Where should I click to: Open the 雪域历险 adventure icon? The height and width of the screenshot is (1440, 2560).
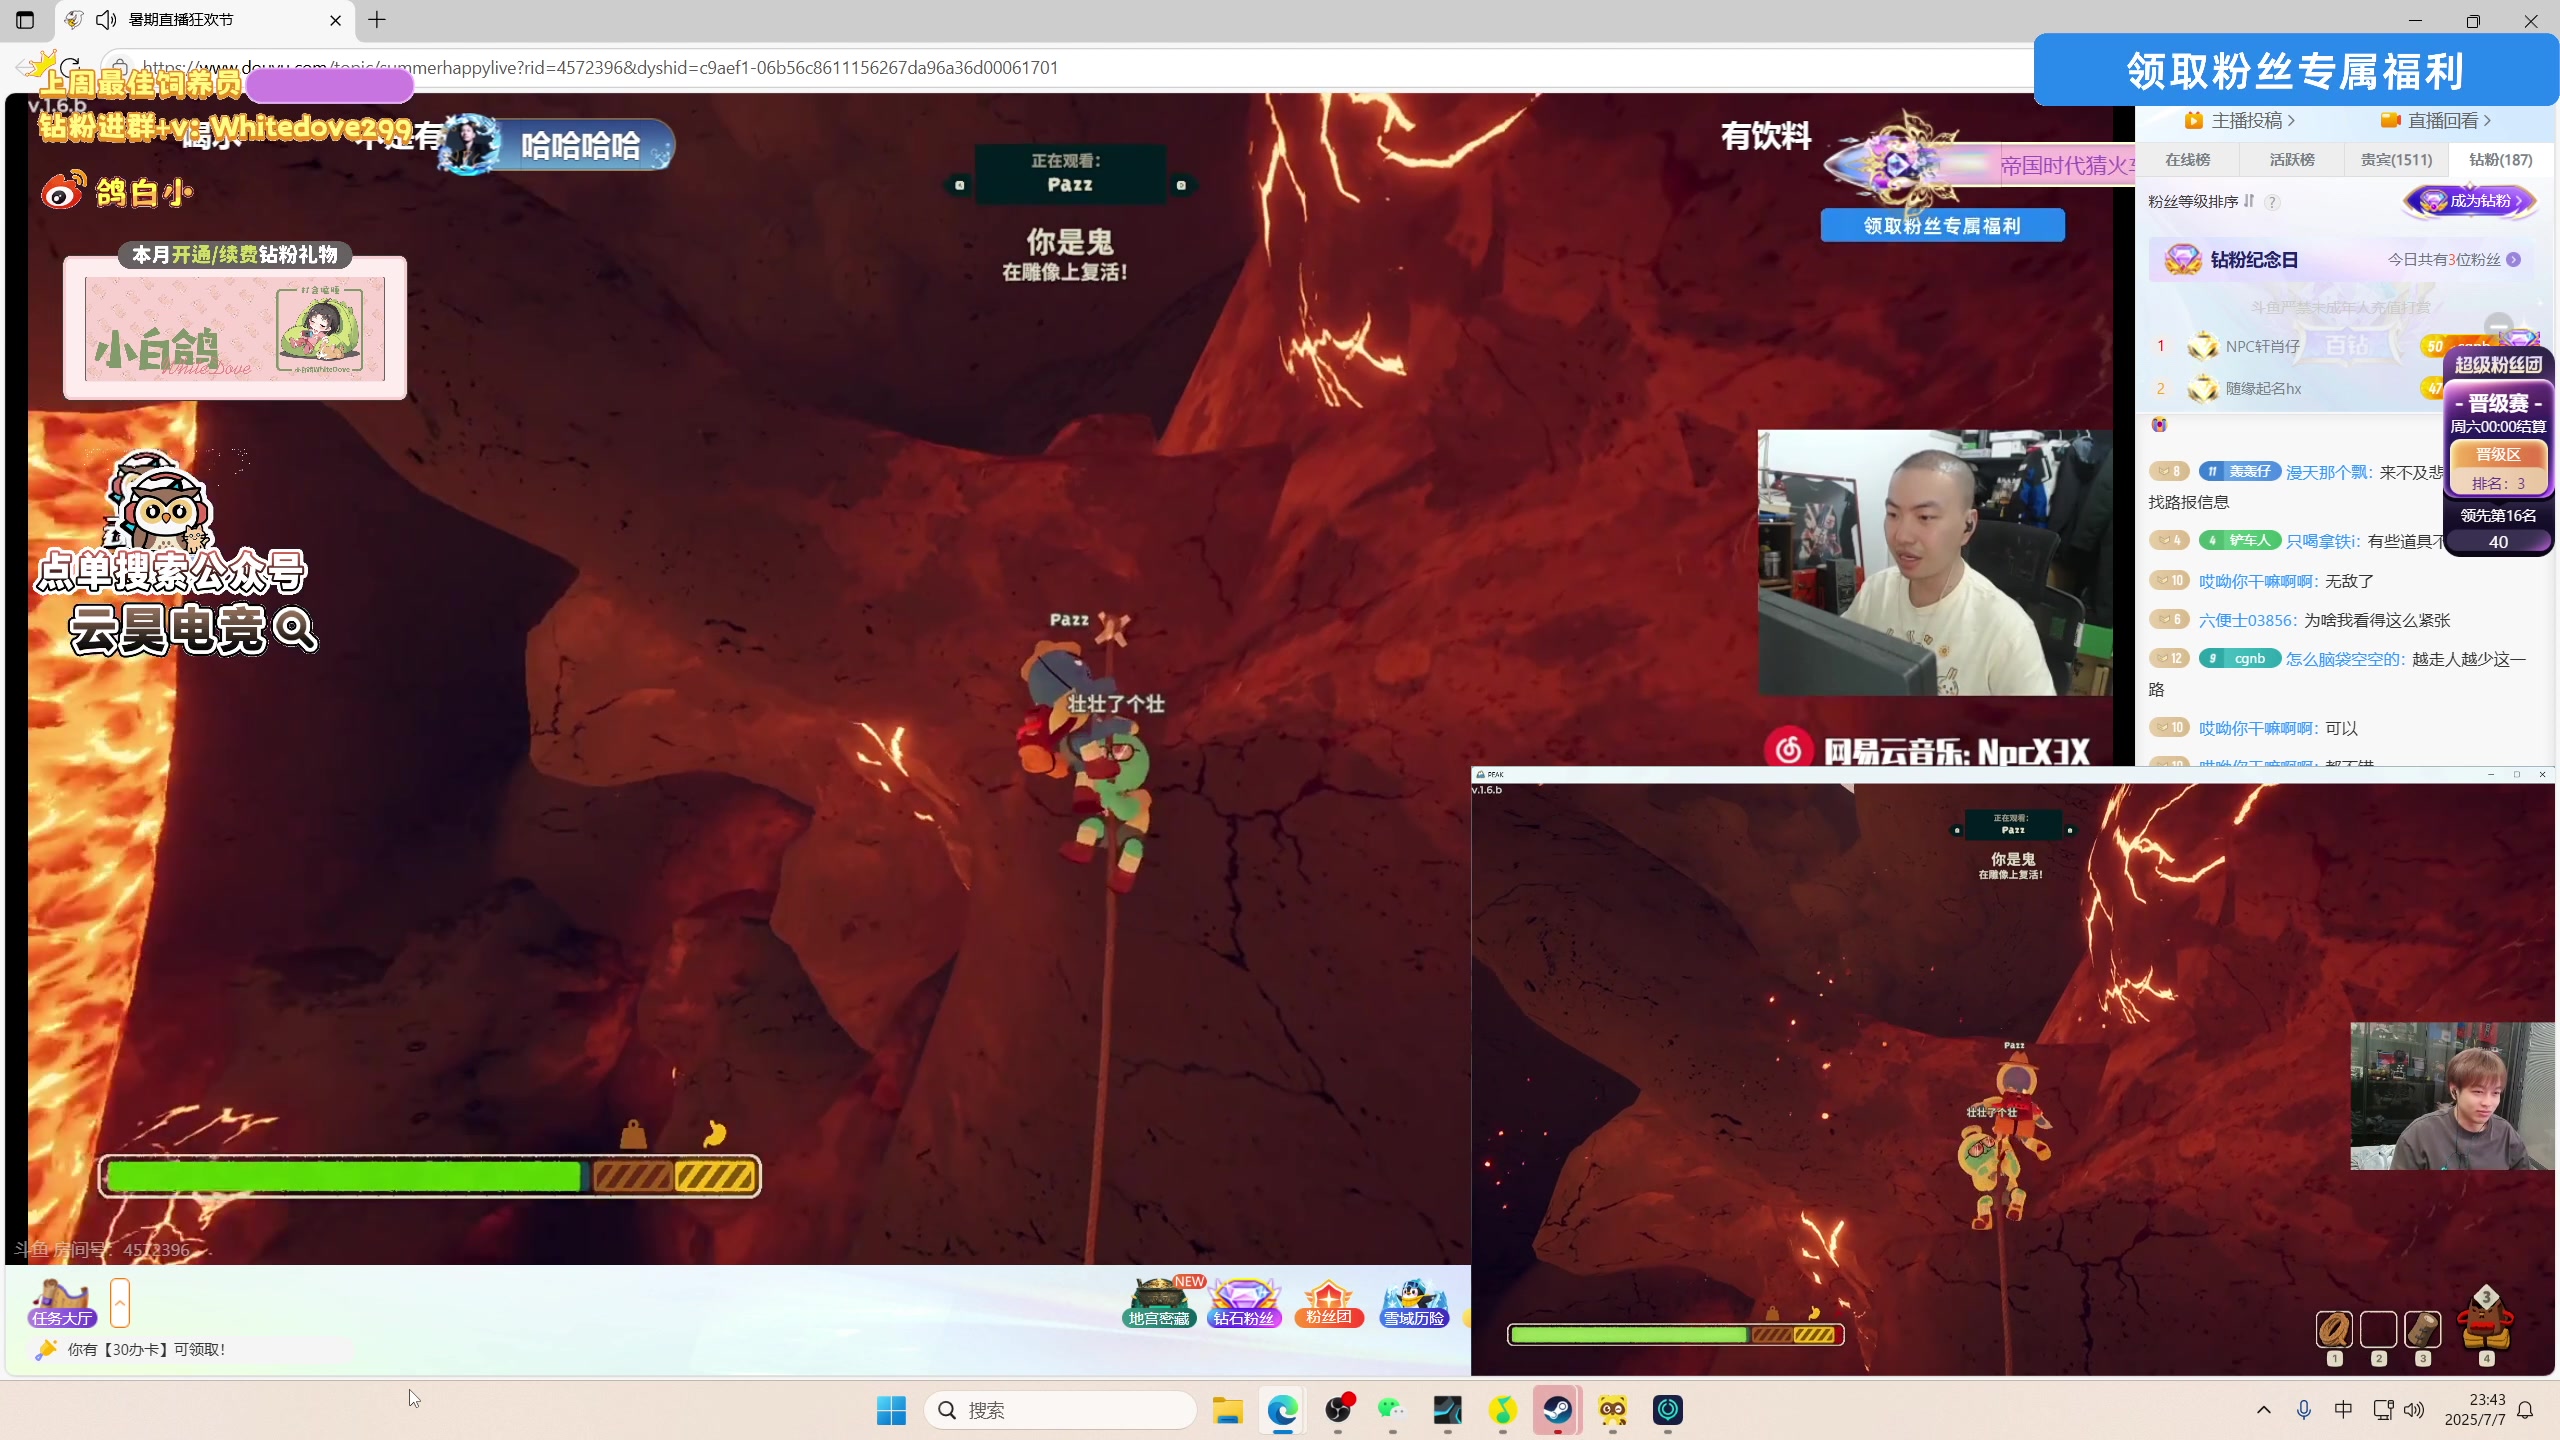click(1414, 1302)
